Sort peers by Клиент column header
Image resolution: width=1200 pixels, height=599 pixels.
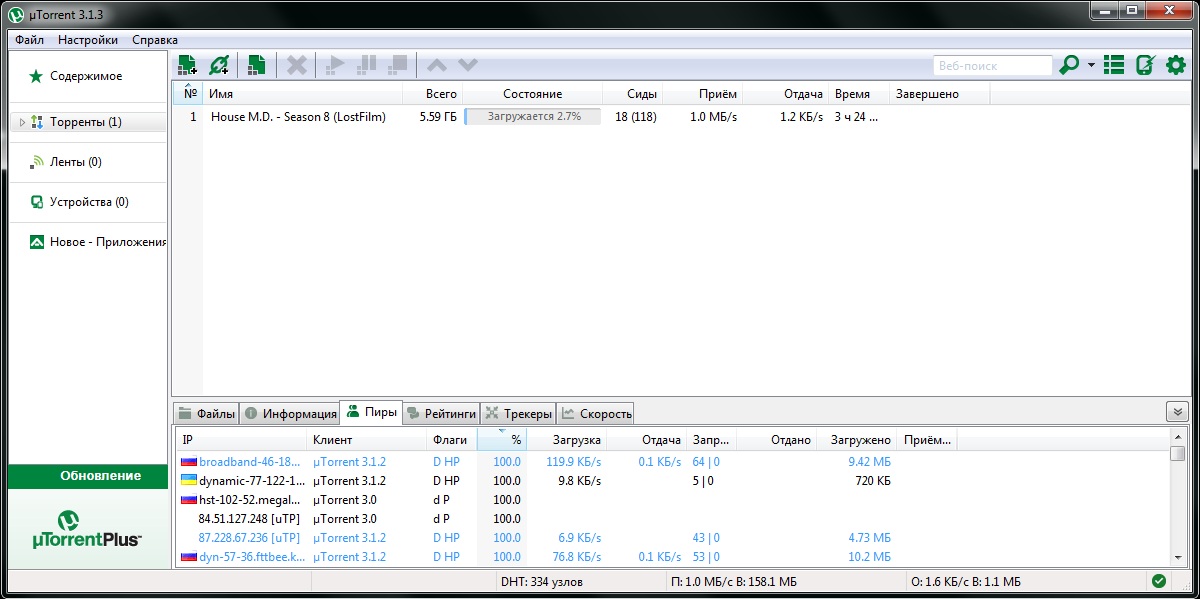point(367,440)
